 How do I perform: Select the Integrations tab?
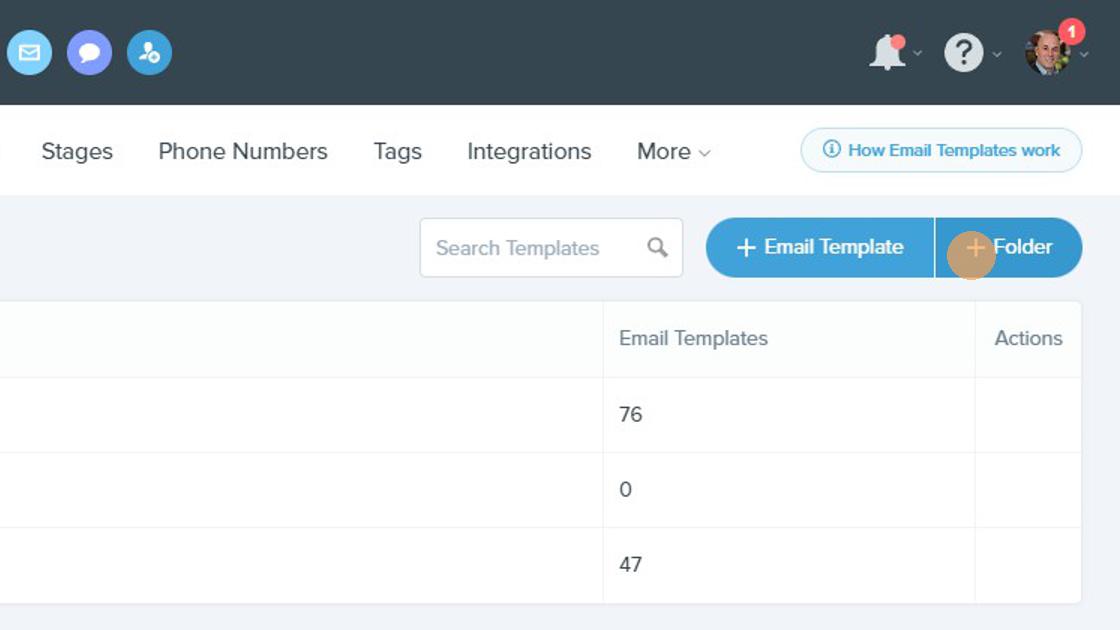tap(529, 151)
